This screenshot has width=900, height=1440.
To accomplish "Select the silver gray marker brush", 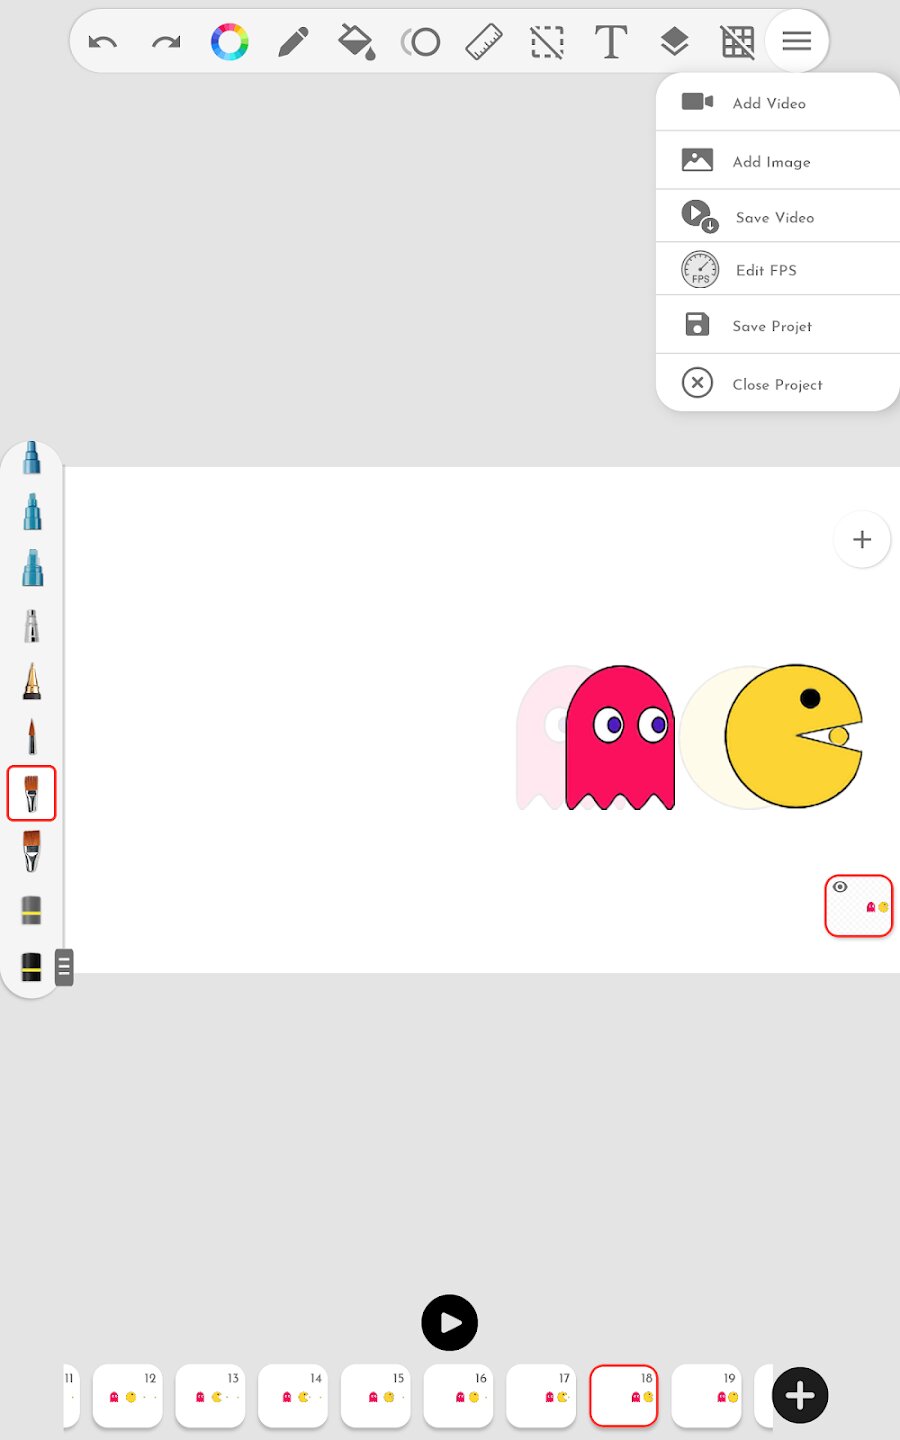I will pos(32,626).
